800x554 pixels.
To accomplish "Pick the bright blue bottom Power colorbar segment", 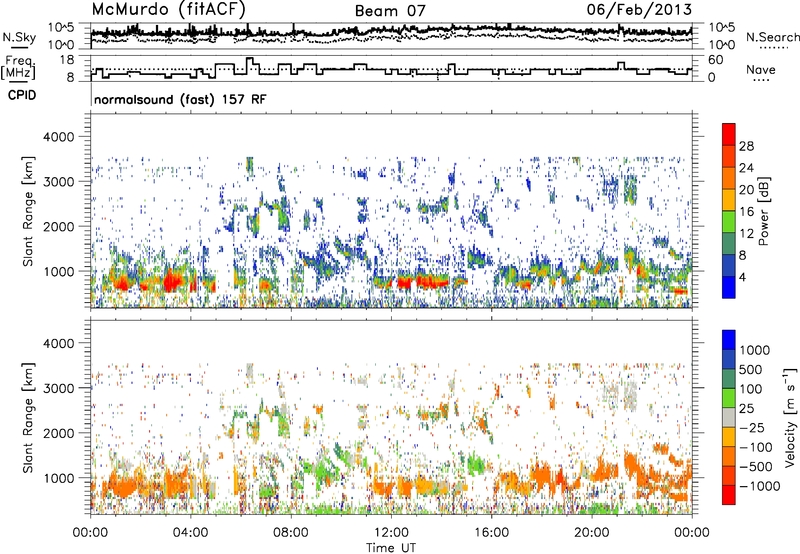I will tap(729, 287).
